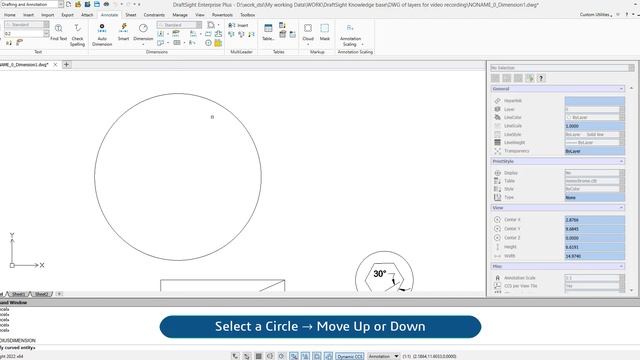Screen dimensions: 640x360
Task: Start the Auto Dimension tool
Action: click(x=102, y=35)
